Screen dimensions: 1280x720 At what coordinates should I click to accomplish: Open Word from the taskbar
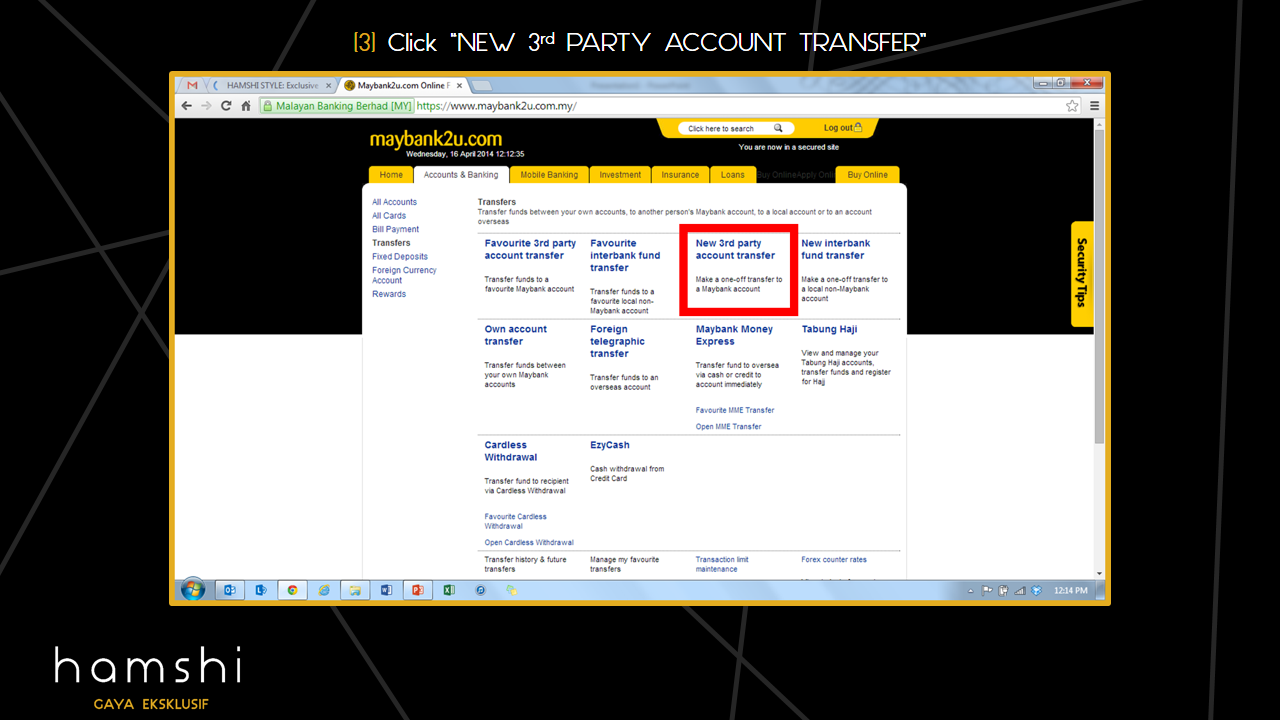[x=386, y=590]
